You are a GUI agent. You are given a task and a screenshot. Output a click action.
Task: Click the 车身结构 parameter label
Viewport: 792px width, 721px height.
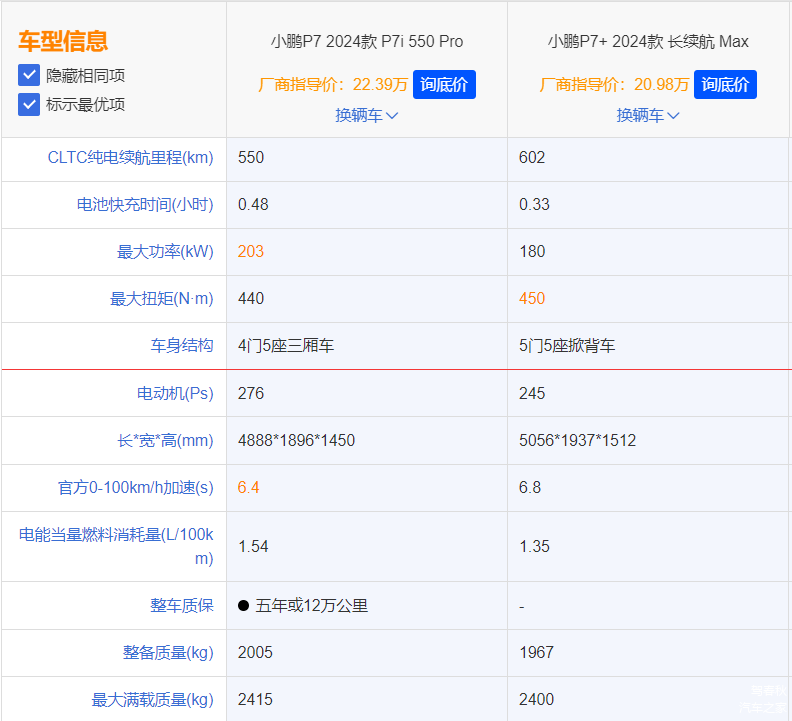point(181,346)
